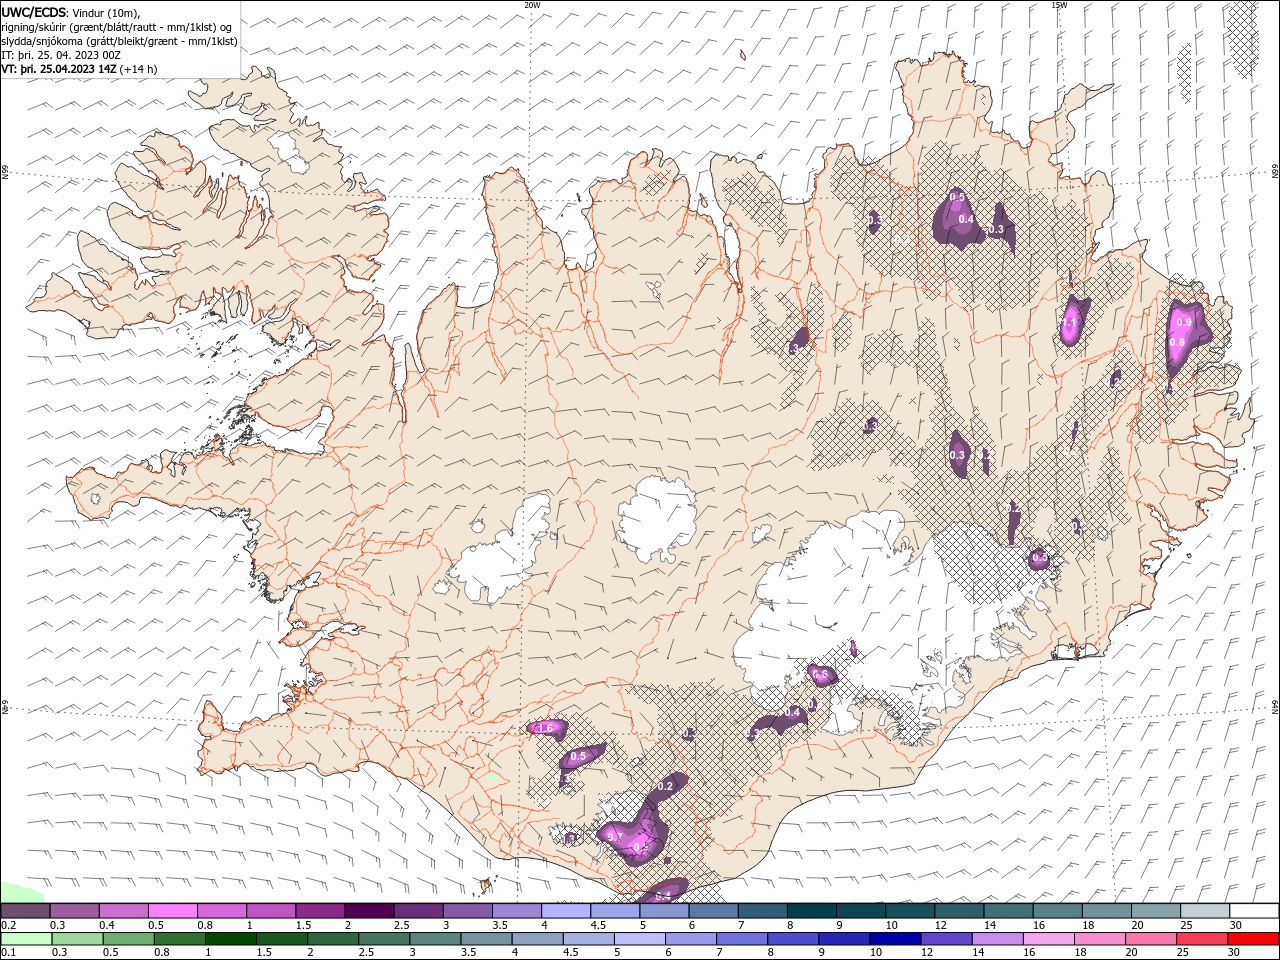Click the white 30 swatch in snow legend
The width and height of the screenshot is (1280, 960).
coord(1254,911)
